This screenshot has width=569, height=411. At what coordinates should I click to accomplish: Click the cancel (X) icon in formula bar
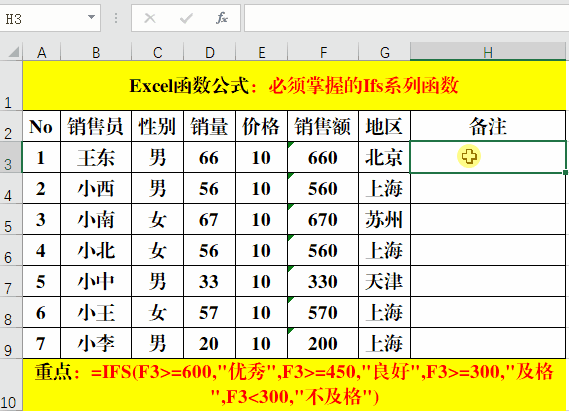click(x=150, y=18)
